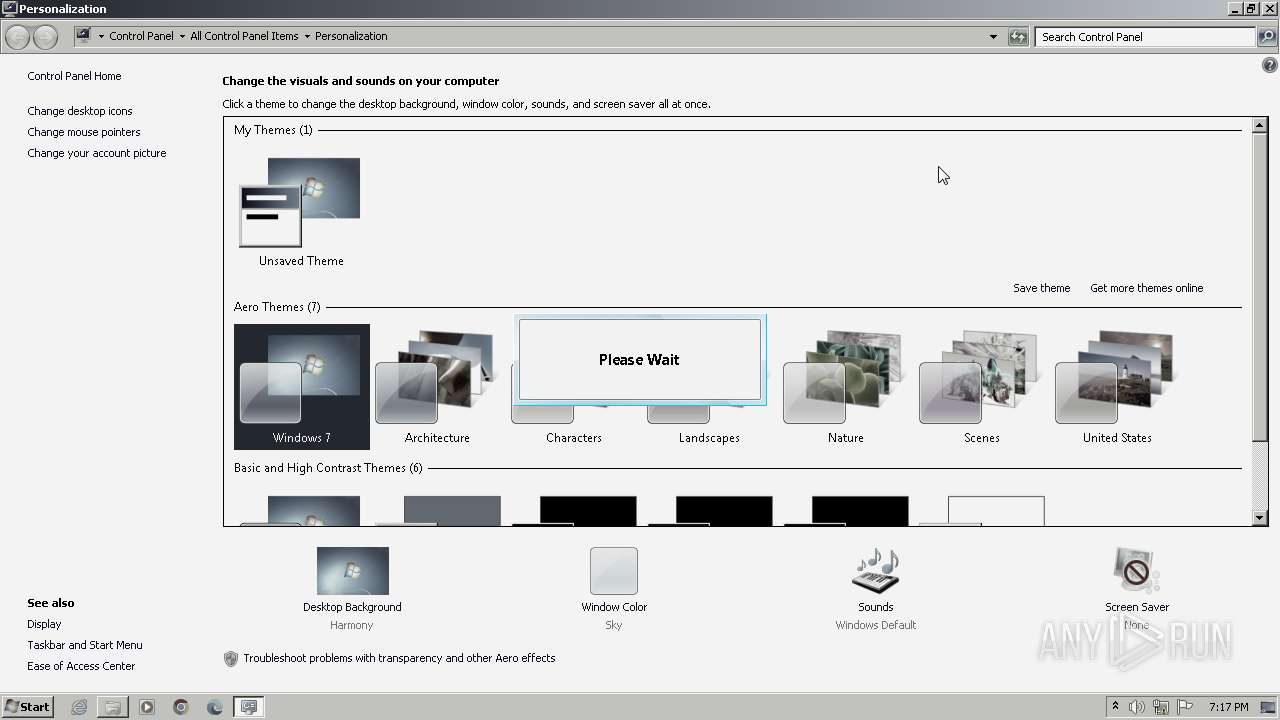Open Change desktop icons link
The image size is (1280, 720).
(80, 111)
